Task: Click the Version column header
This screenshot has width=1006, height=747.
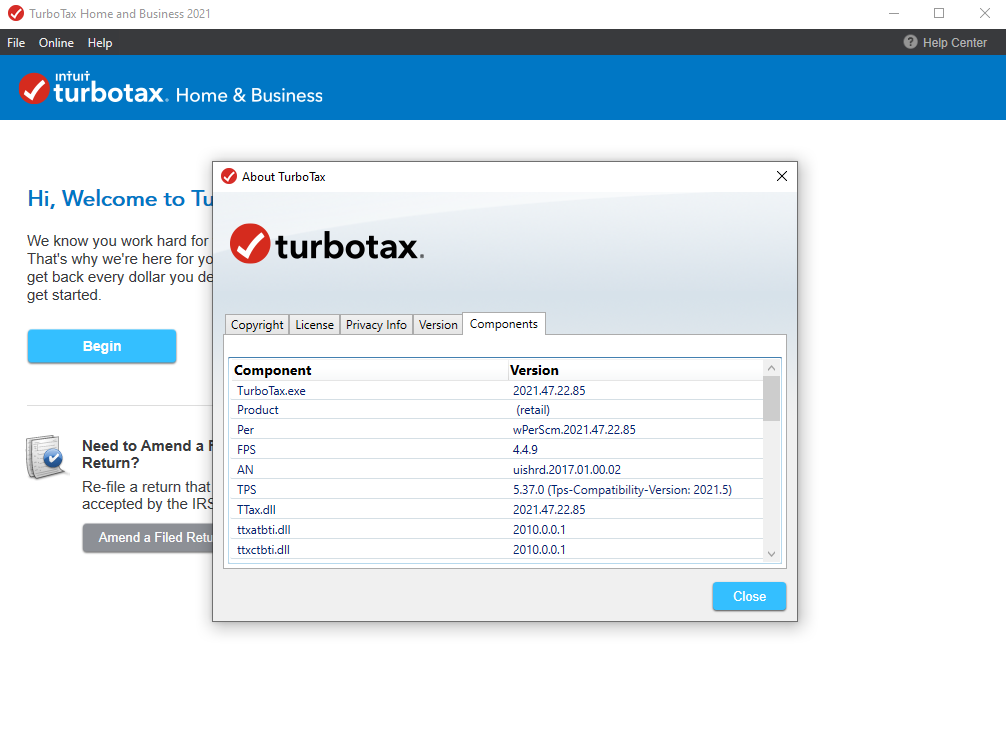Action: (x=635, y=370)
